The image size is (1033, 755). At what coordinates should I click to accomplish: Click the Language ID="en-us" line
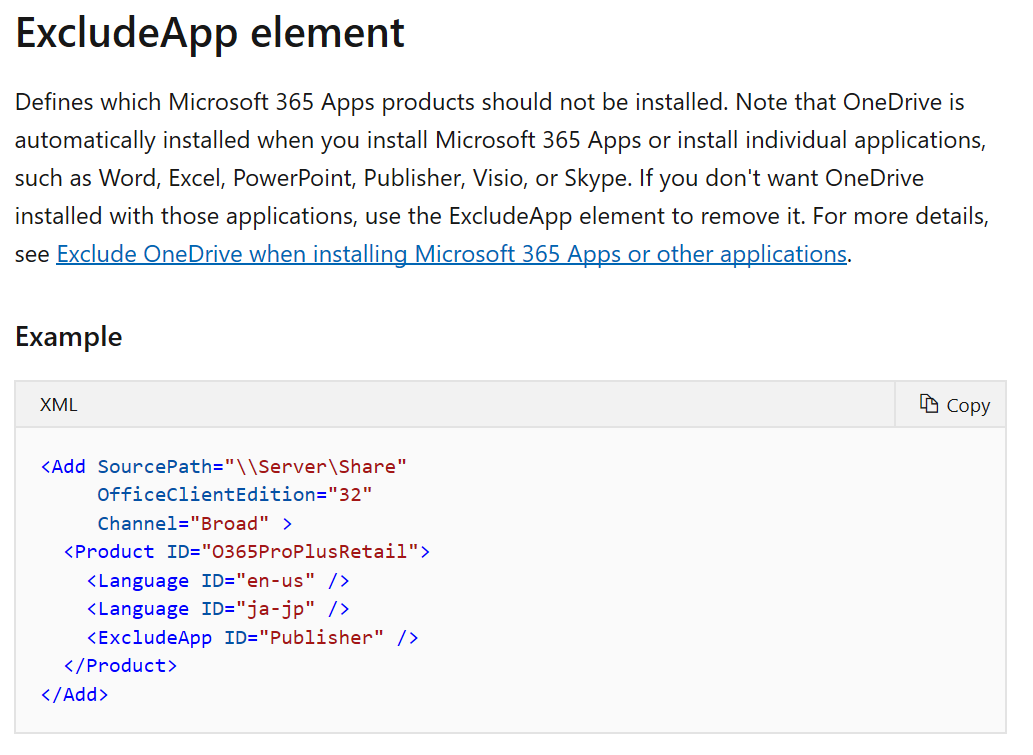click(218, 580)
